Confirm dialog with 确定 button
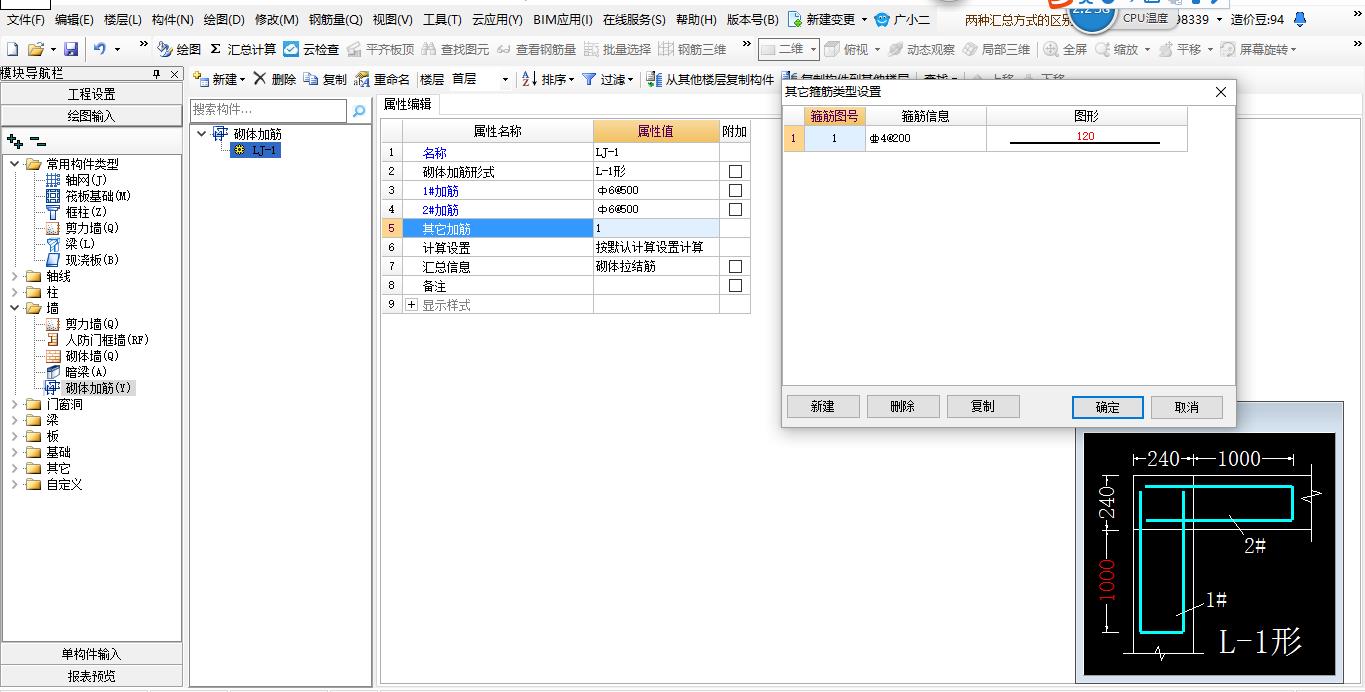 pyautogui.click(x=1107, y=407)
